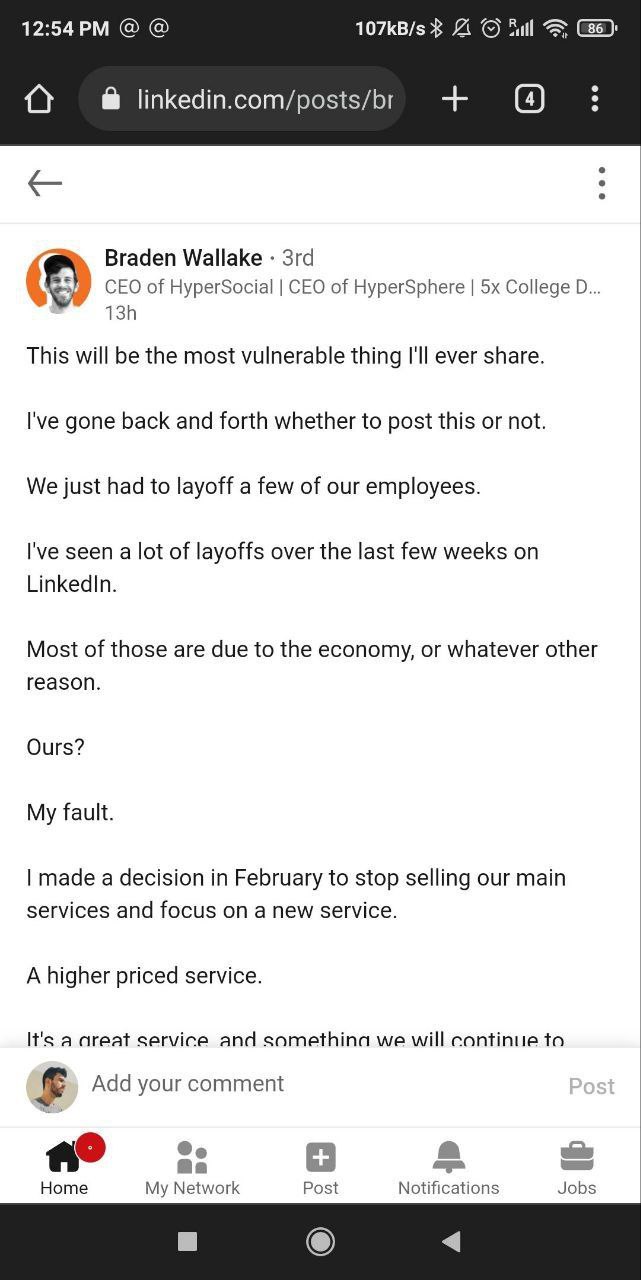Open the browser three-dot menu
Screen dimensions: 641x1280
[595, 98]
